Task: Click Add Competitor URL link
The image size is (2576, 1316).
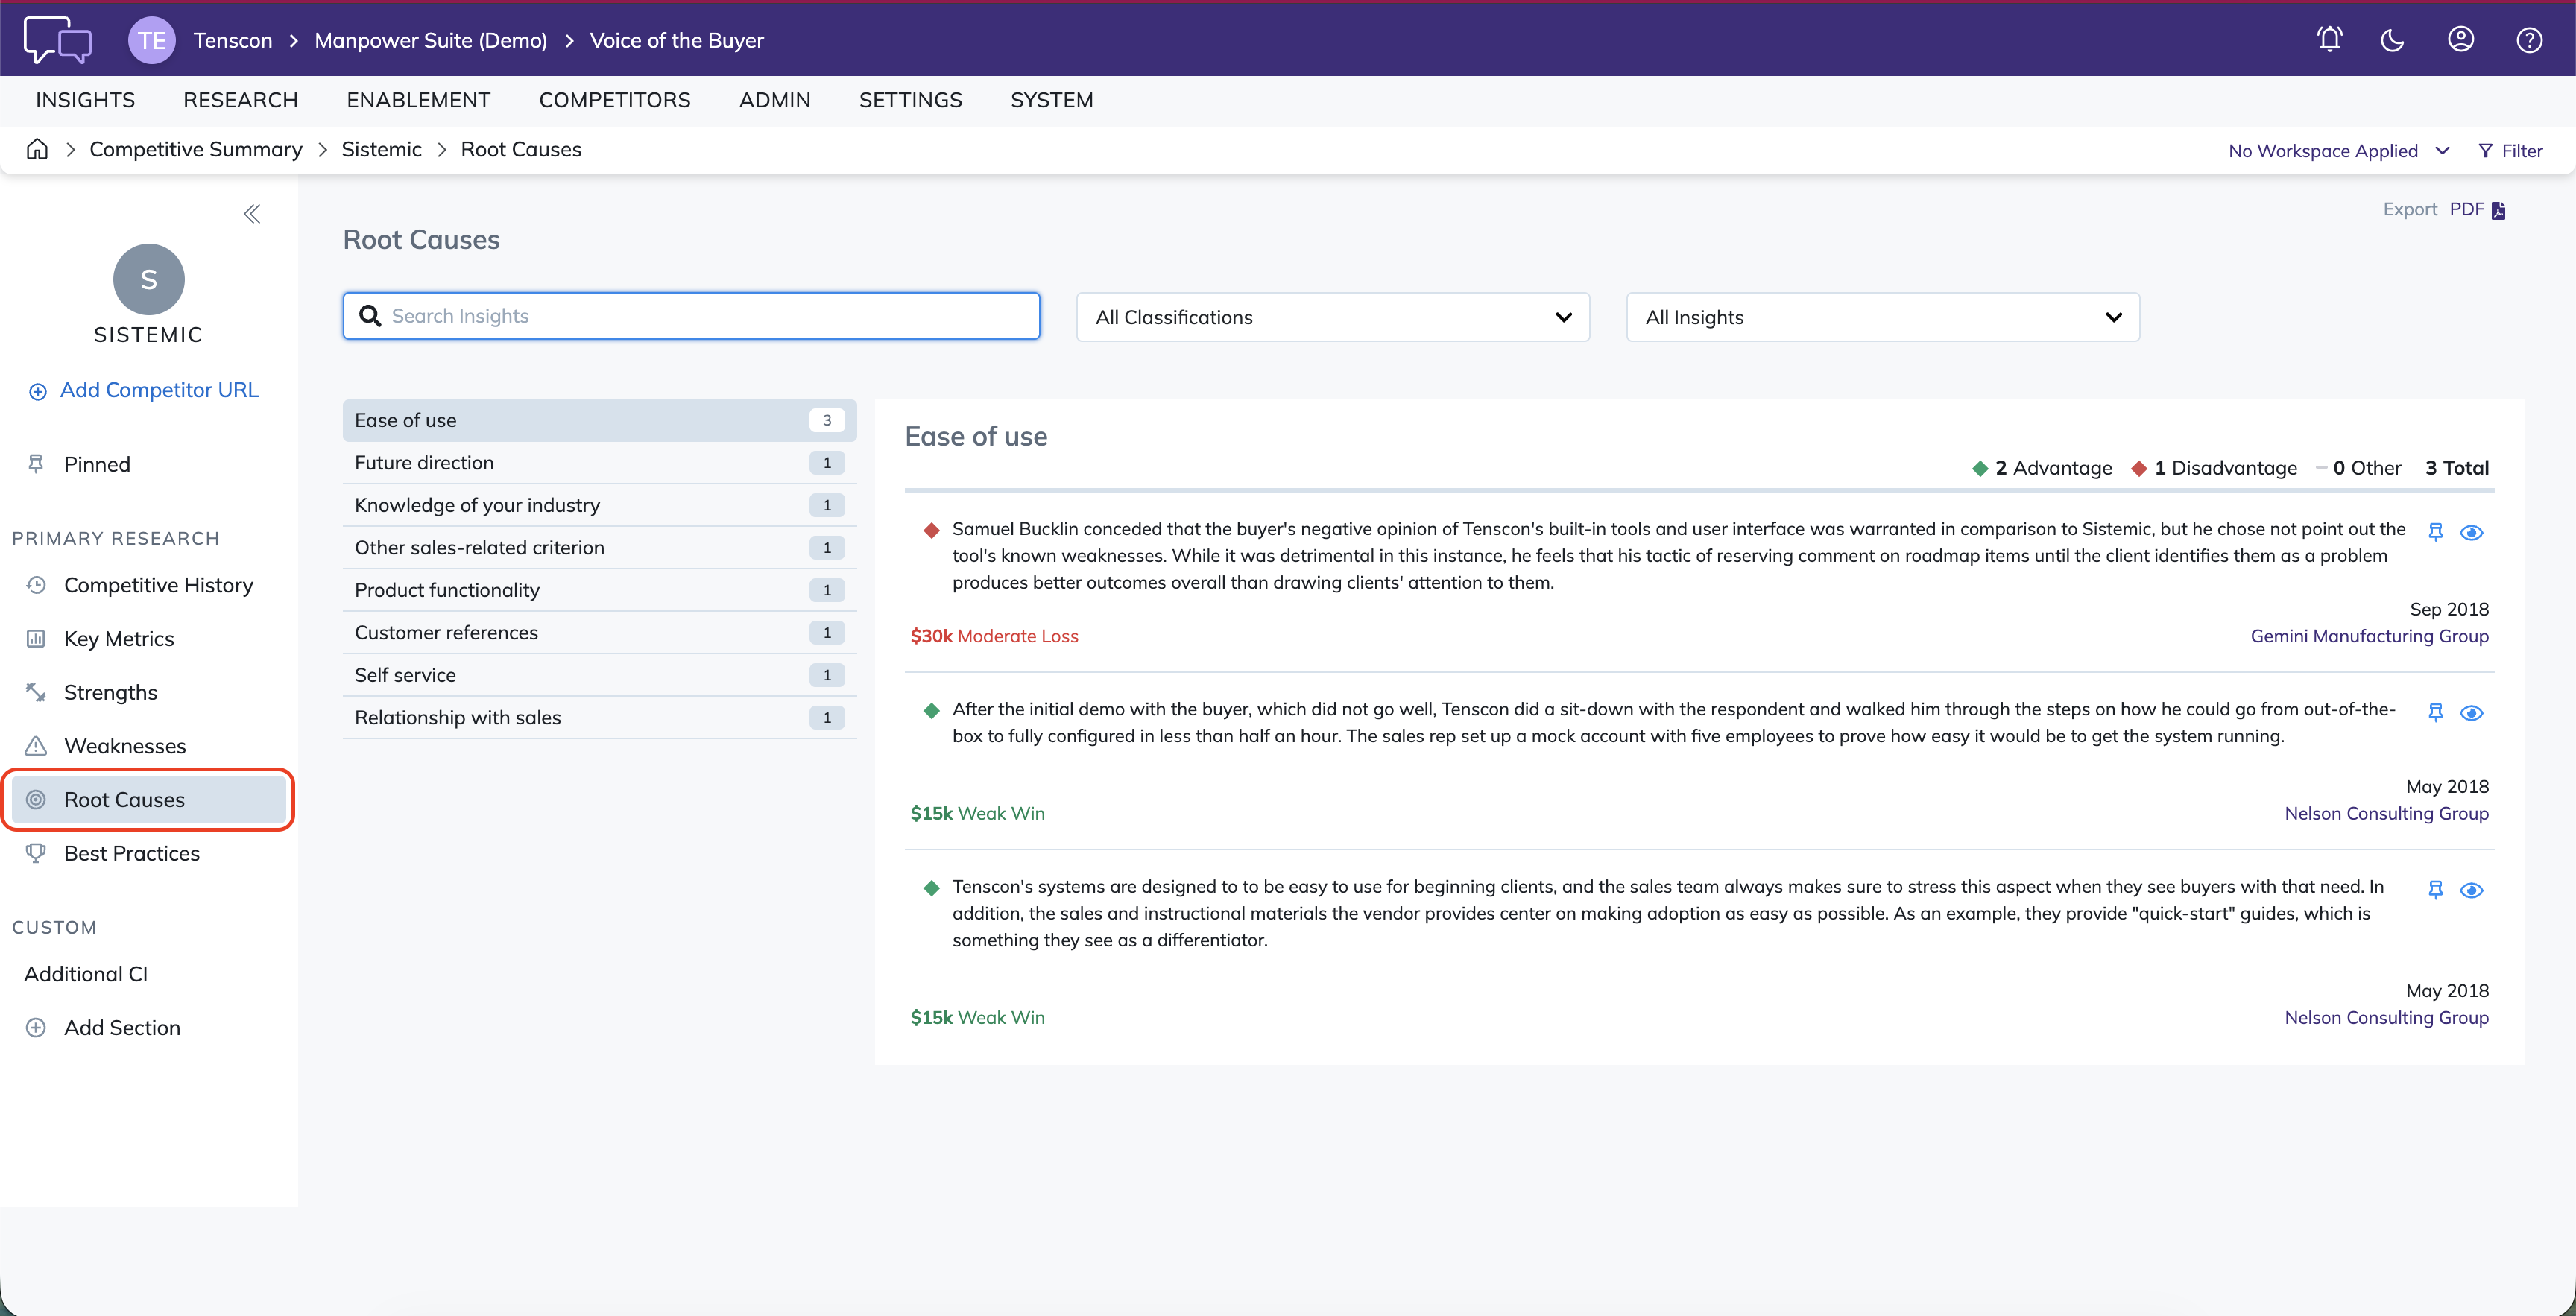Action: coord(159,390)
